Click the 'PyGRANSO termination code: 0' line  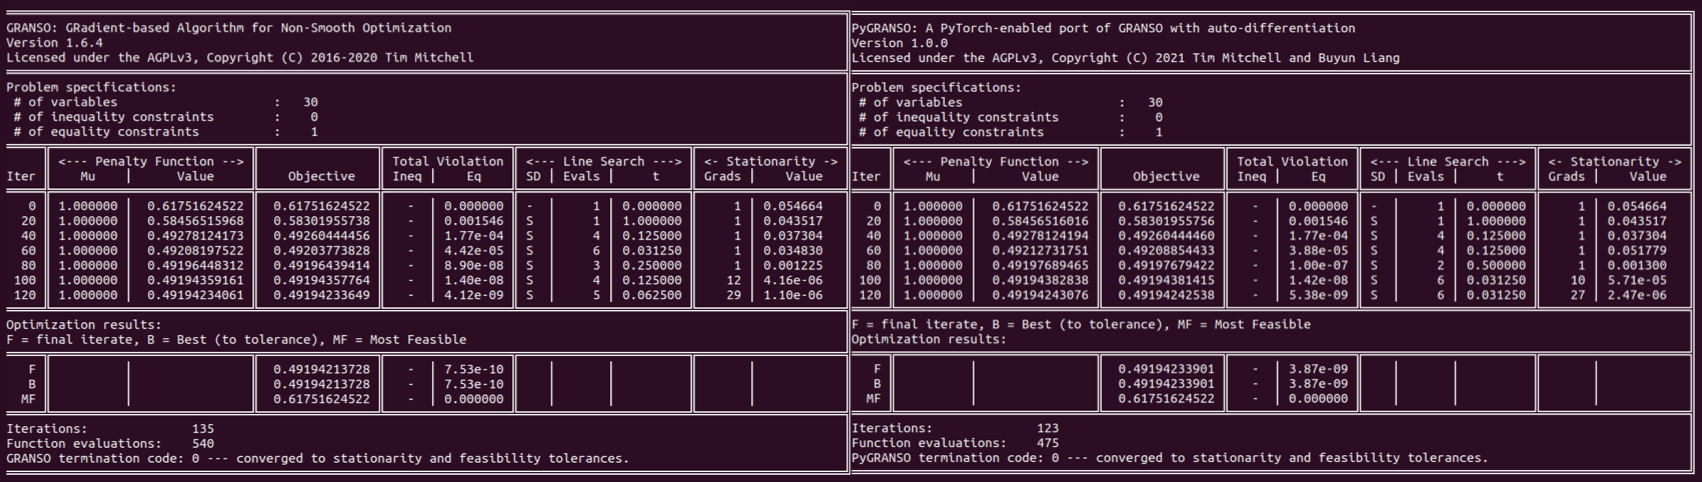coord(1170,458)
